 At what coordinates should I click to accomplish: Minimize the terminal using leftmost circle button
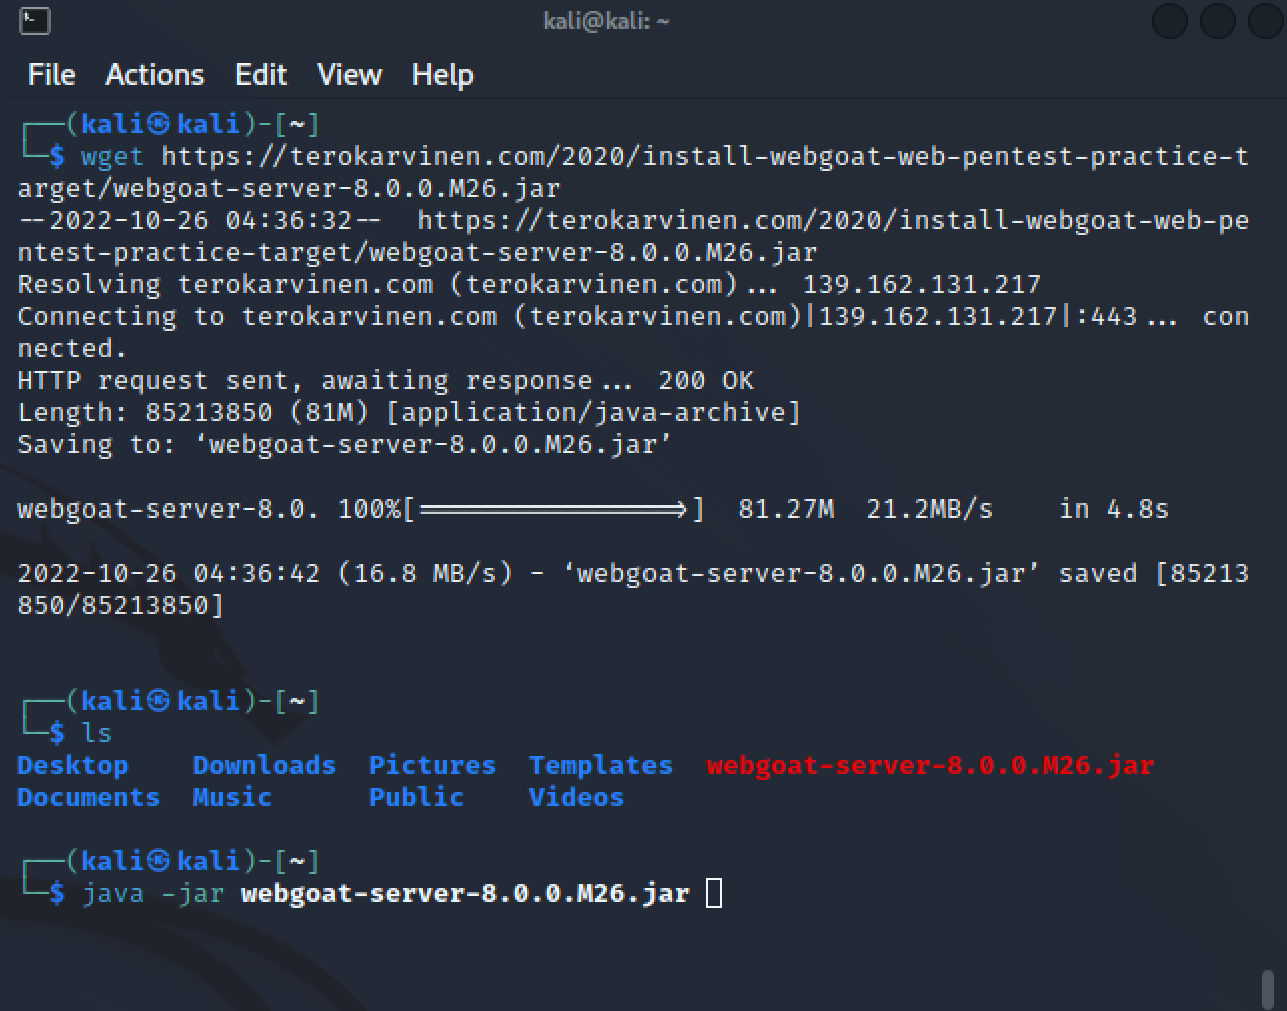coord(1170,21)
